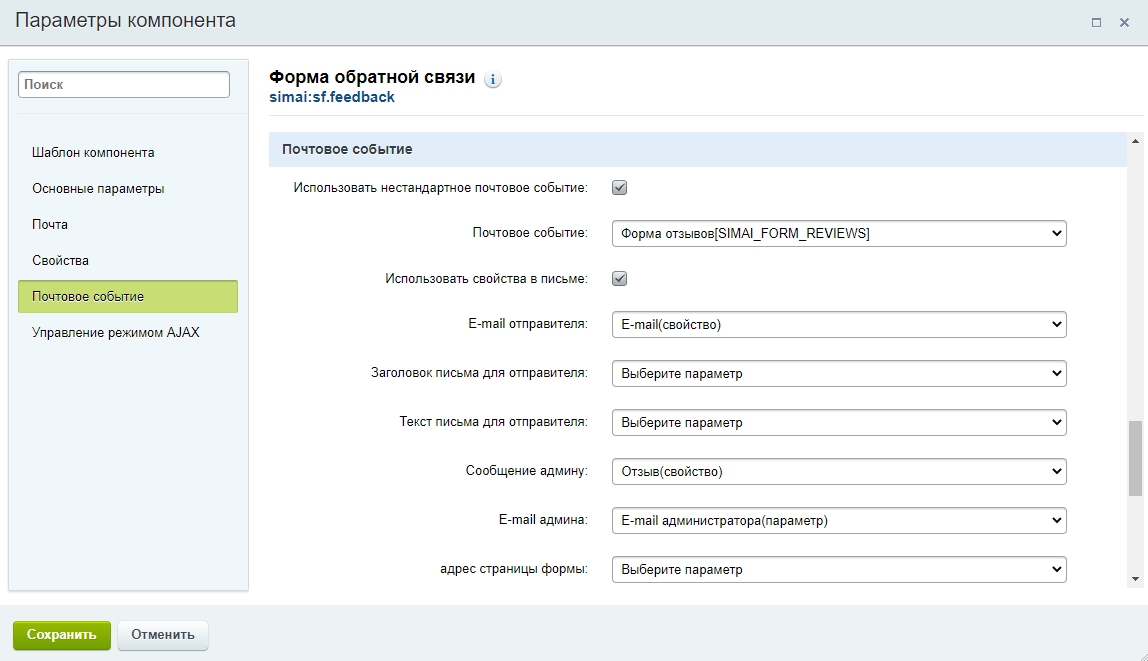Viewport: 1148px width, 661px height.
Task: Select Основные параметры in the sidebar
Action: [98, 189]
